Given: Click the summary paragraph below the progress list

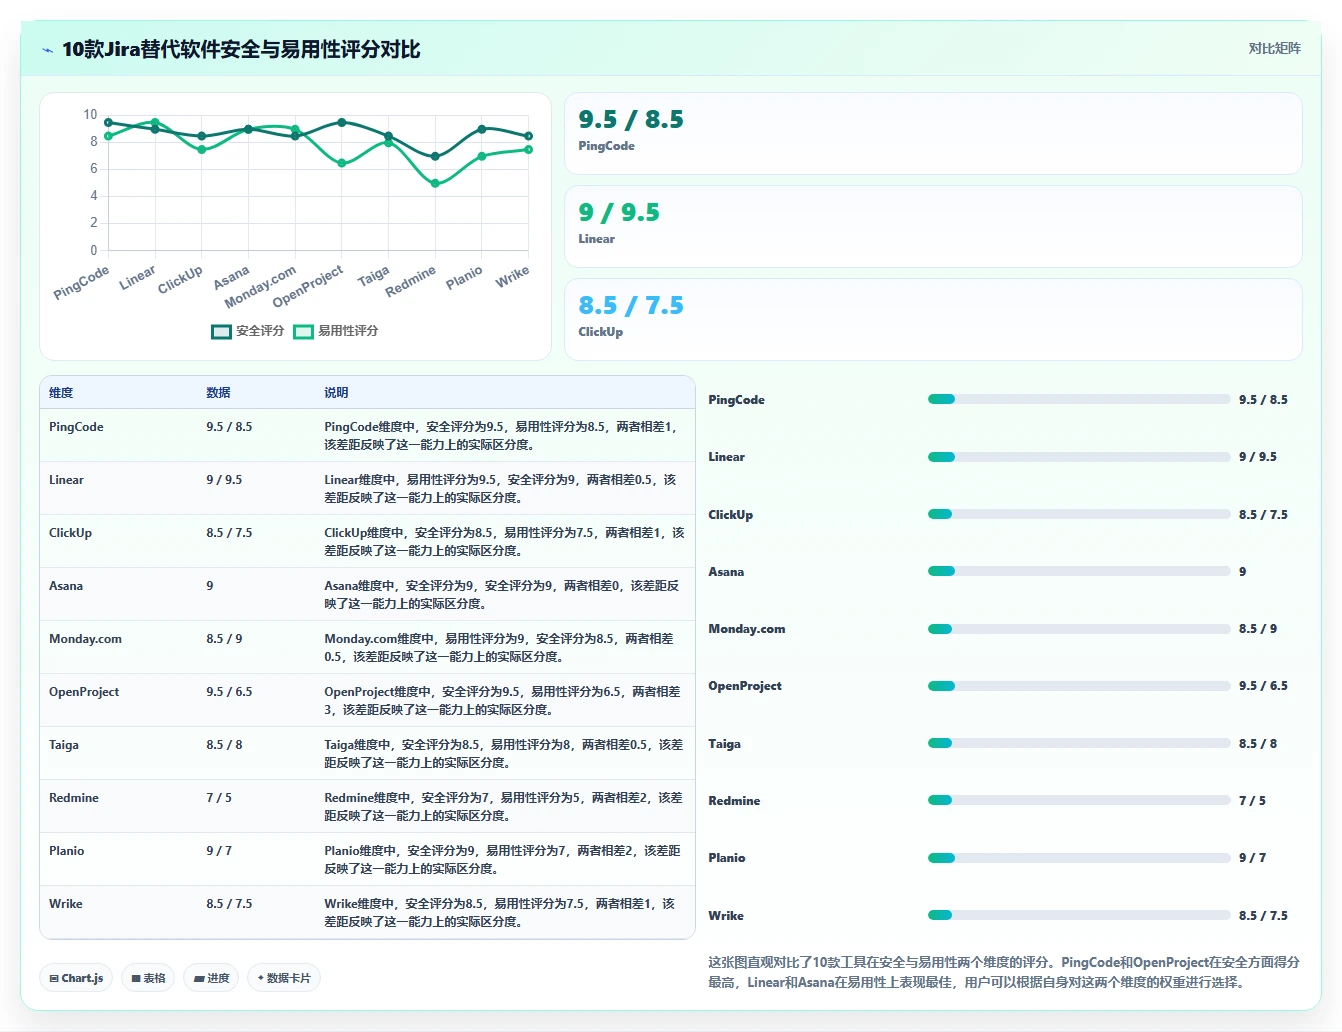Looking at the screenshot, I should [x=1004, y=972].
